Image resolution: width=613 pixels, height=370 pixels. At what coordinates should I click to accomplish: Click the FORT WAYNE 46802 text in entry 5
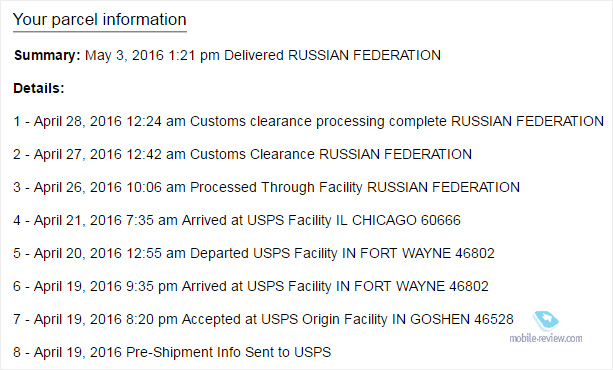pos(427,253)
